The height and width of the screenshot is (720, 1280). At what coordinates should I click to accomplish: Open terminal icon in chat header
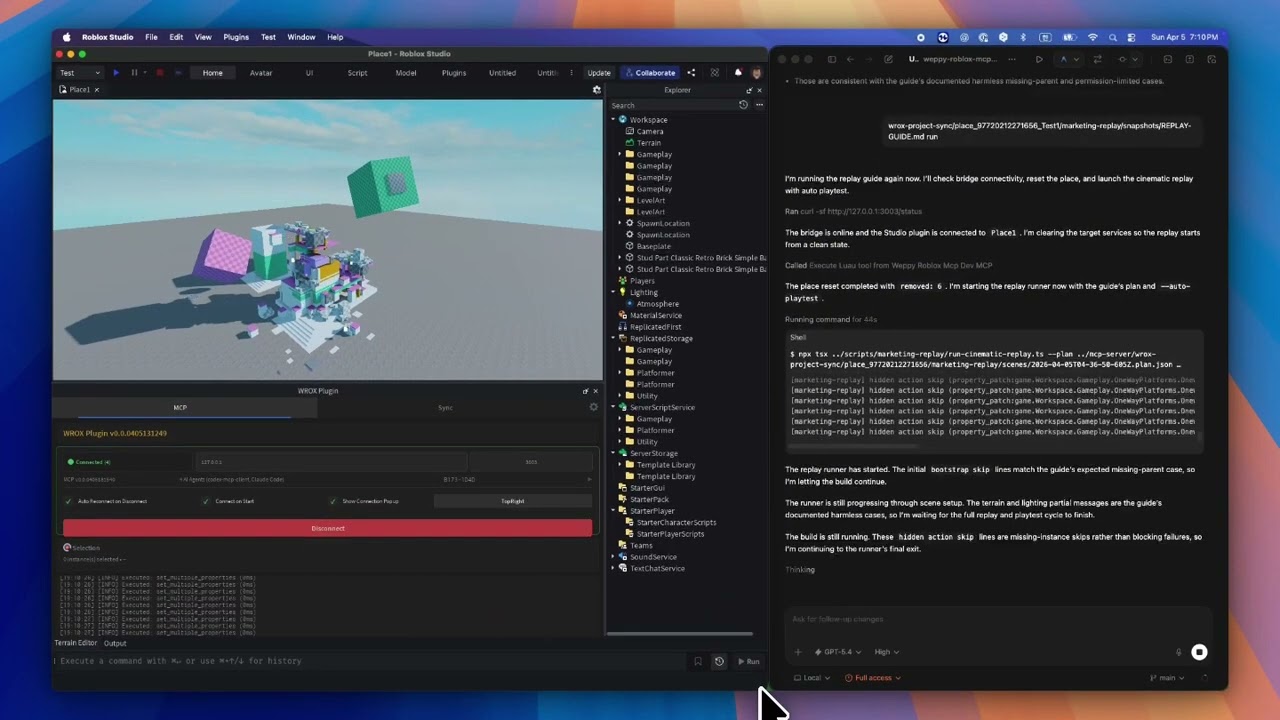tap(1167, 59)
